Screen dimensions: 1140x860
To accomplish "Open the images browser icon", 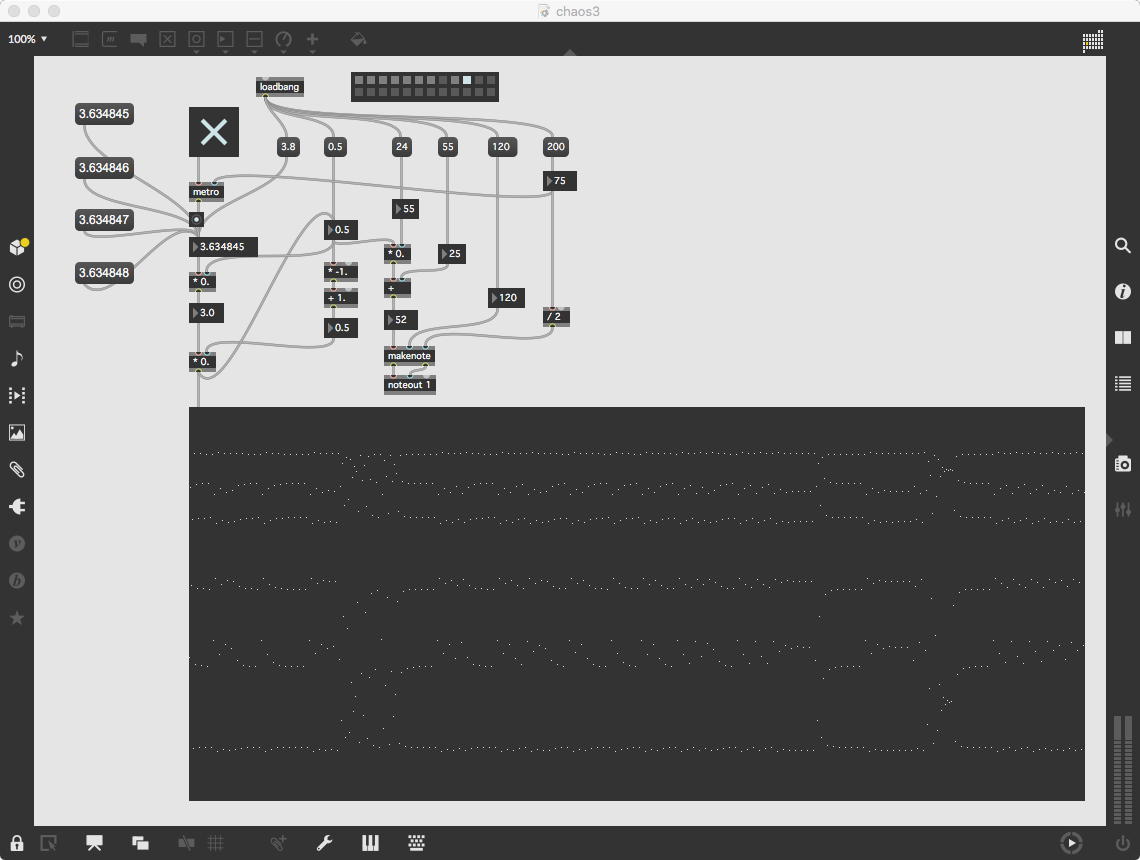I will coord(17,433).
